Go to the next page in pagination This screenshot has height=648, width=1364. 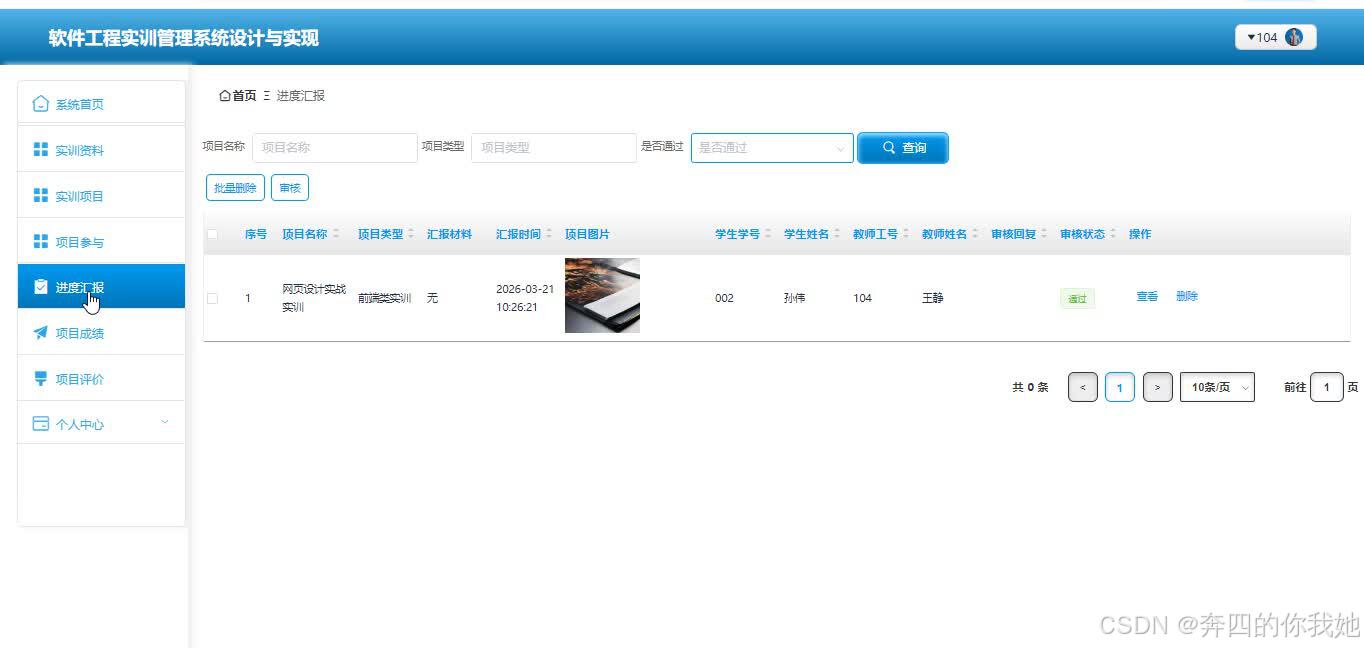[1158, 387]
